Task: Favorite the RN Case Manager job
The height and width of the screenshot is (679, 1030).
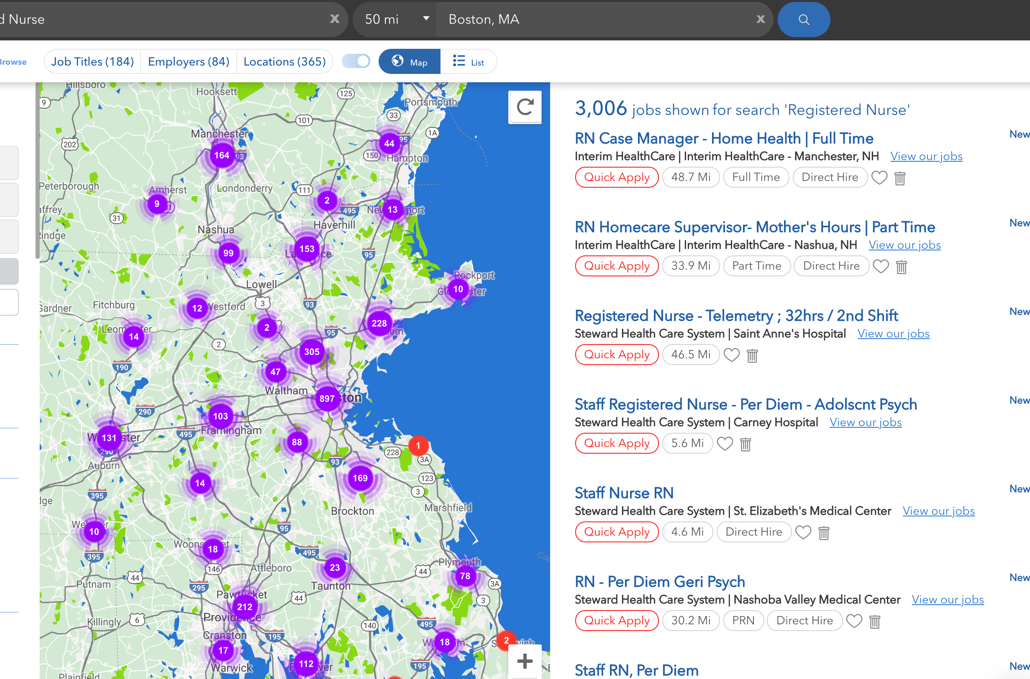Action: click(x=879, y=178)
